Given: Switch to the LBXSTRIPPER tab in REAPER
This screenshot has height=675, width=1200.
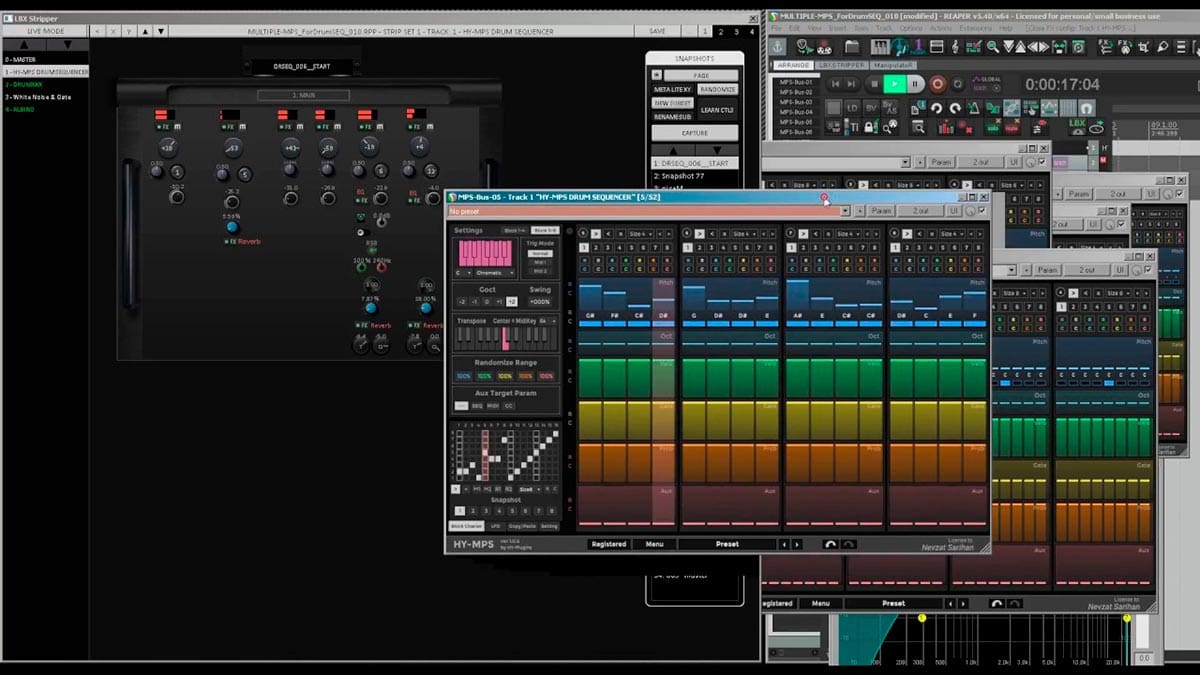Looking at the screenshot, I should [x=840, y=65].
